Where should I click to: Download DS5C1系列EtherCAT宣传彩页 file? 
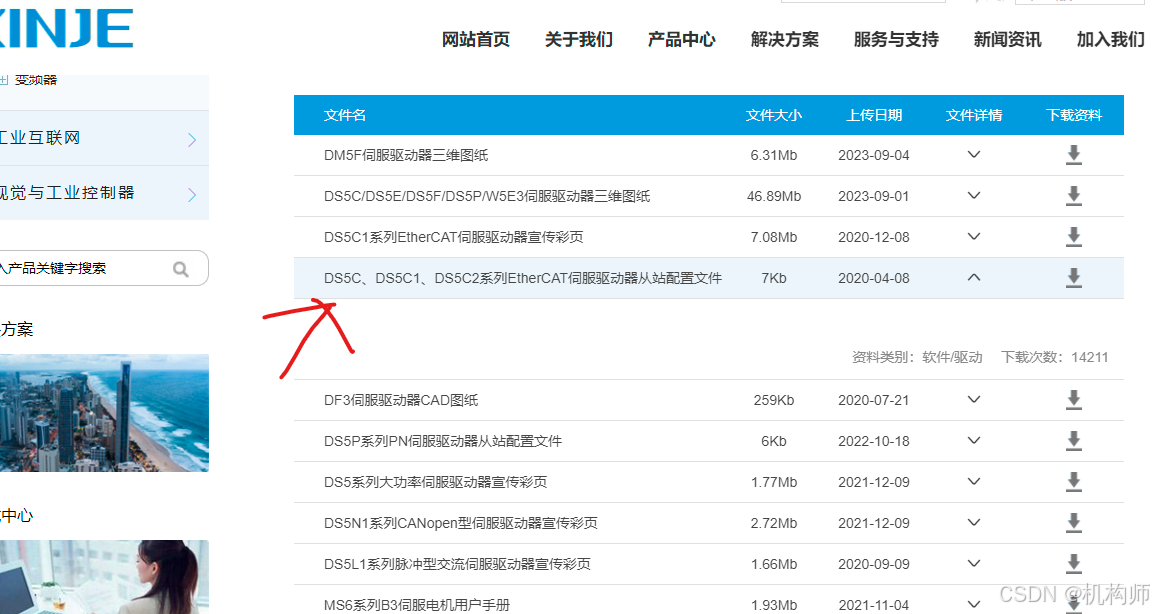[1074, 237]
